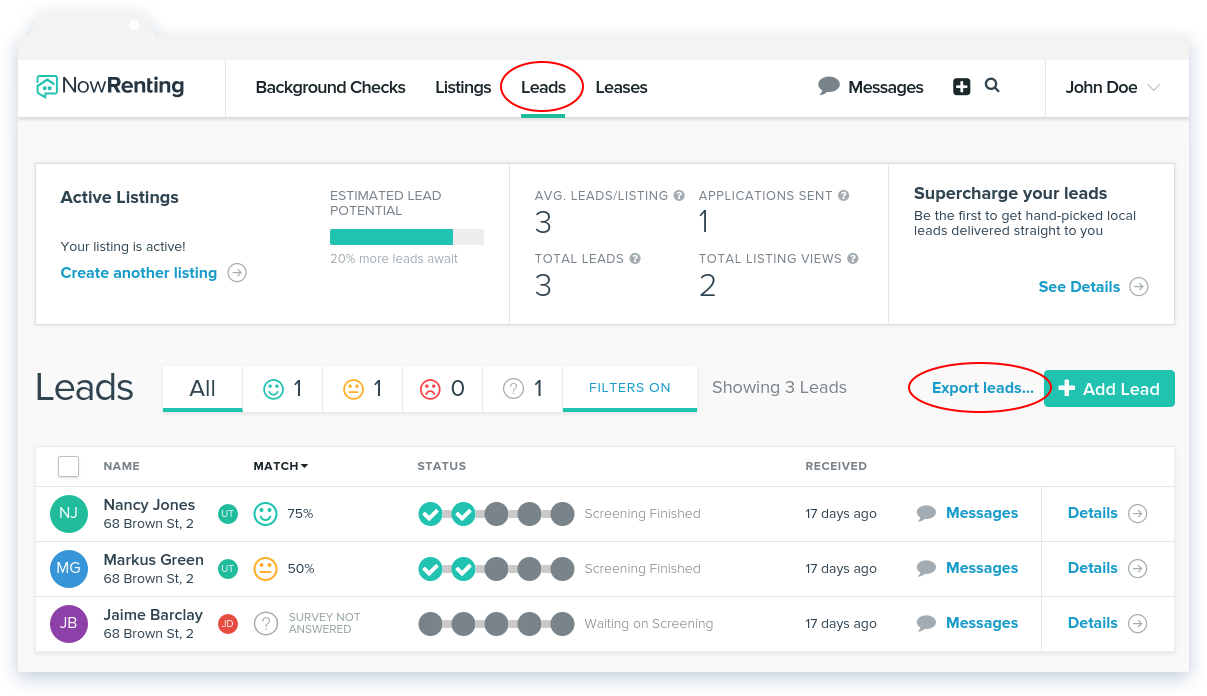This screenshot has width=1207, height=696.
Task: Open the Messages speech bubble in header
Action: tap(828, 87)
